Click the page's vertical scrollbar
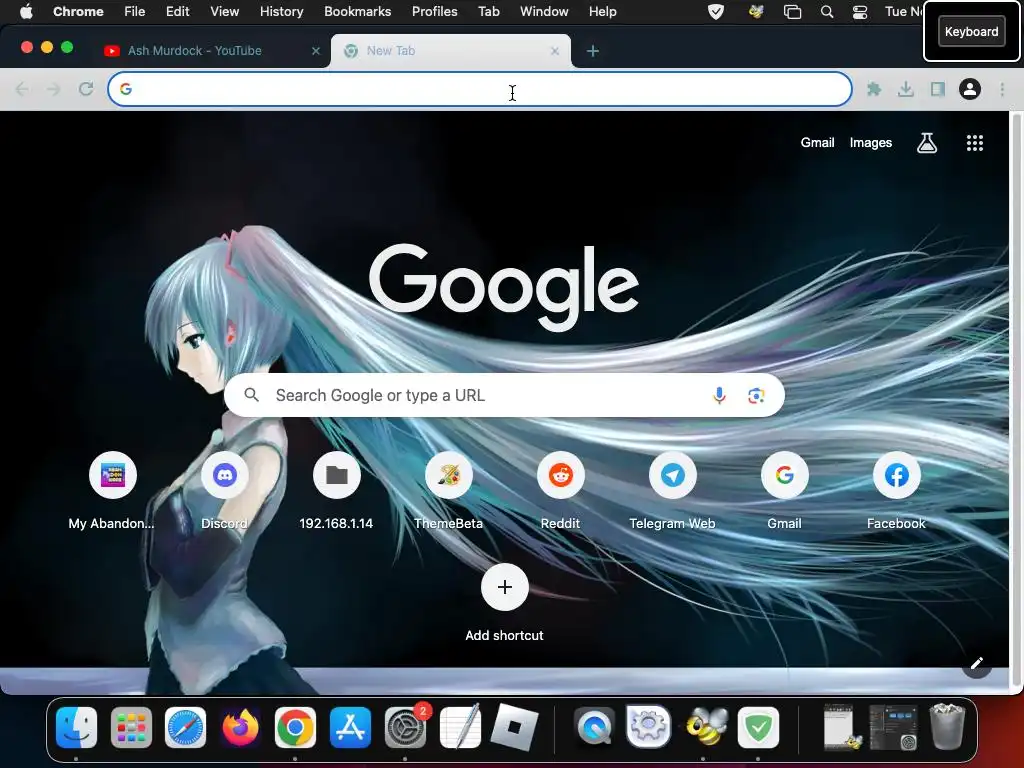This screenshot has width=1024, height=768. tap(1015, 400)
